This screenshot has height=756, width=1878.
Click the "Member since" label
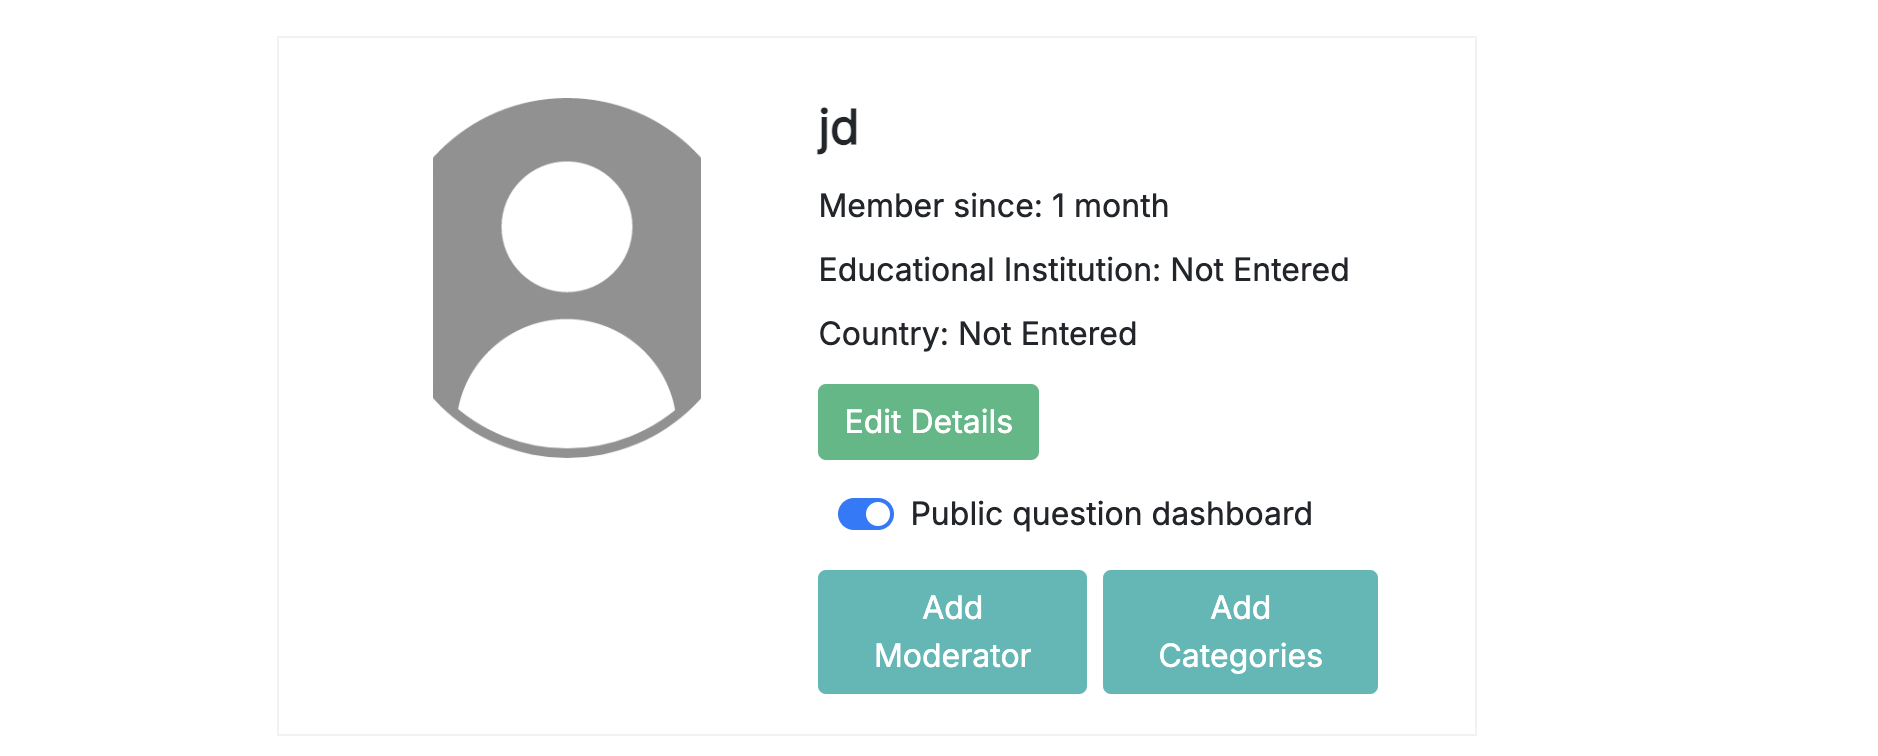[930, 206]
